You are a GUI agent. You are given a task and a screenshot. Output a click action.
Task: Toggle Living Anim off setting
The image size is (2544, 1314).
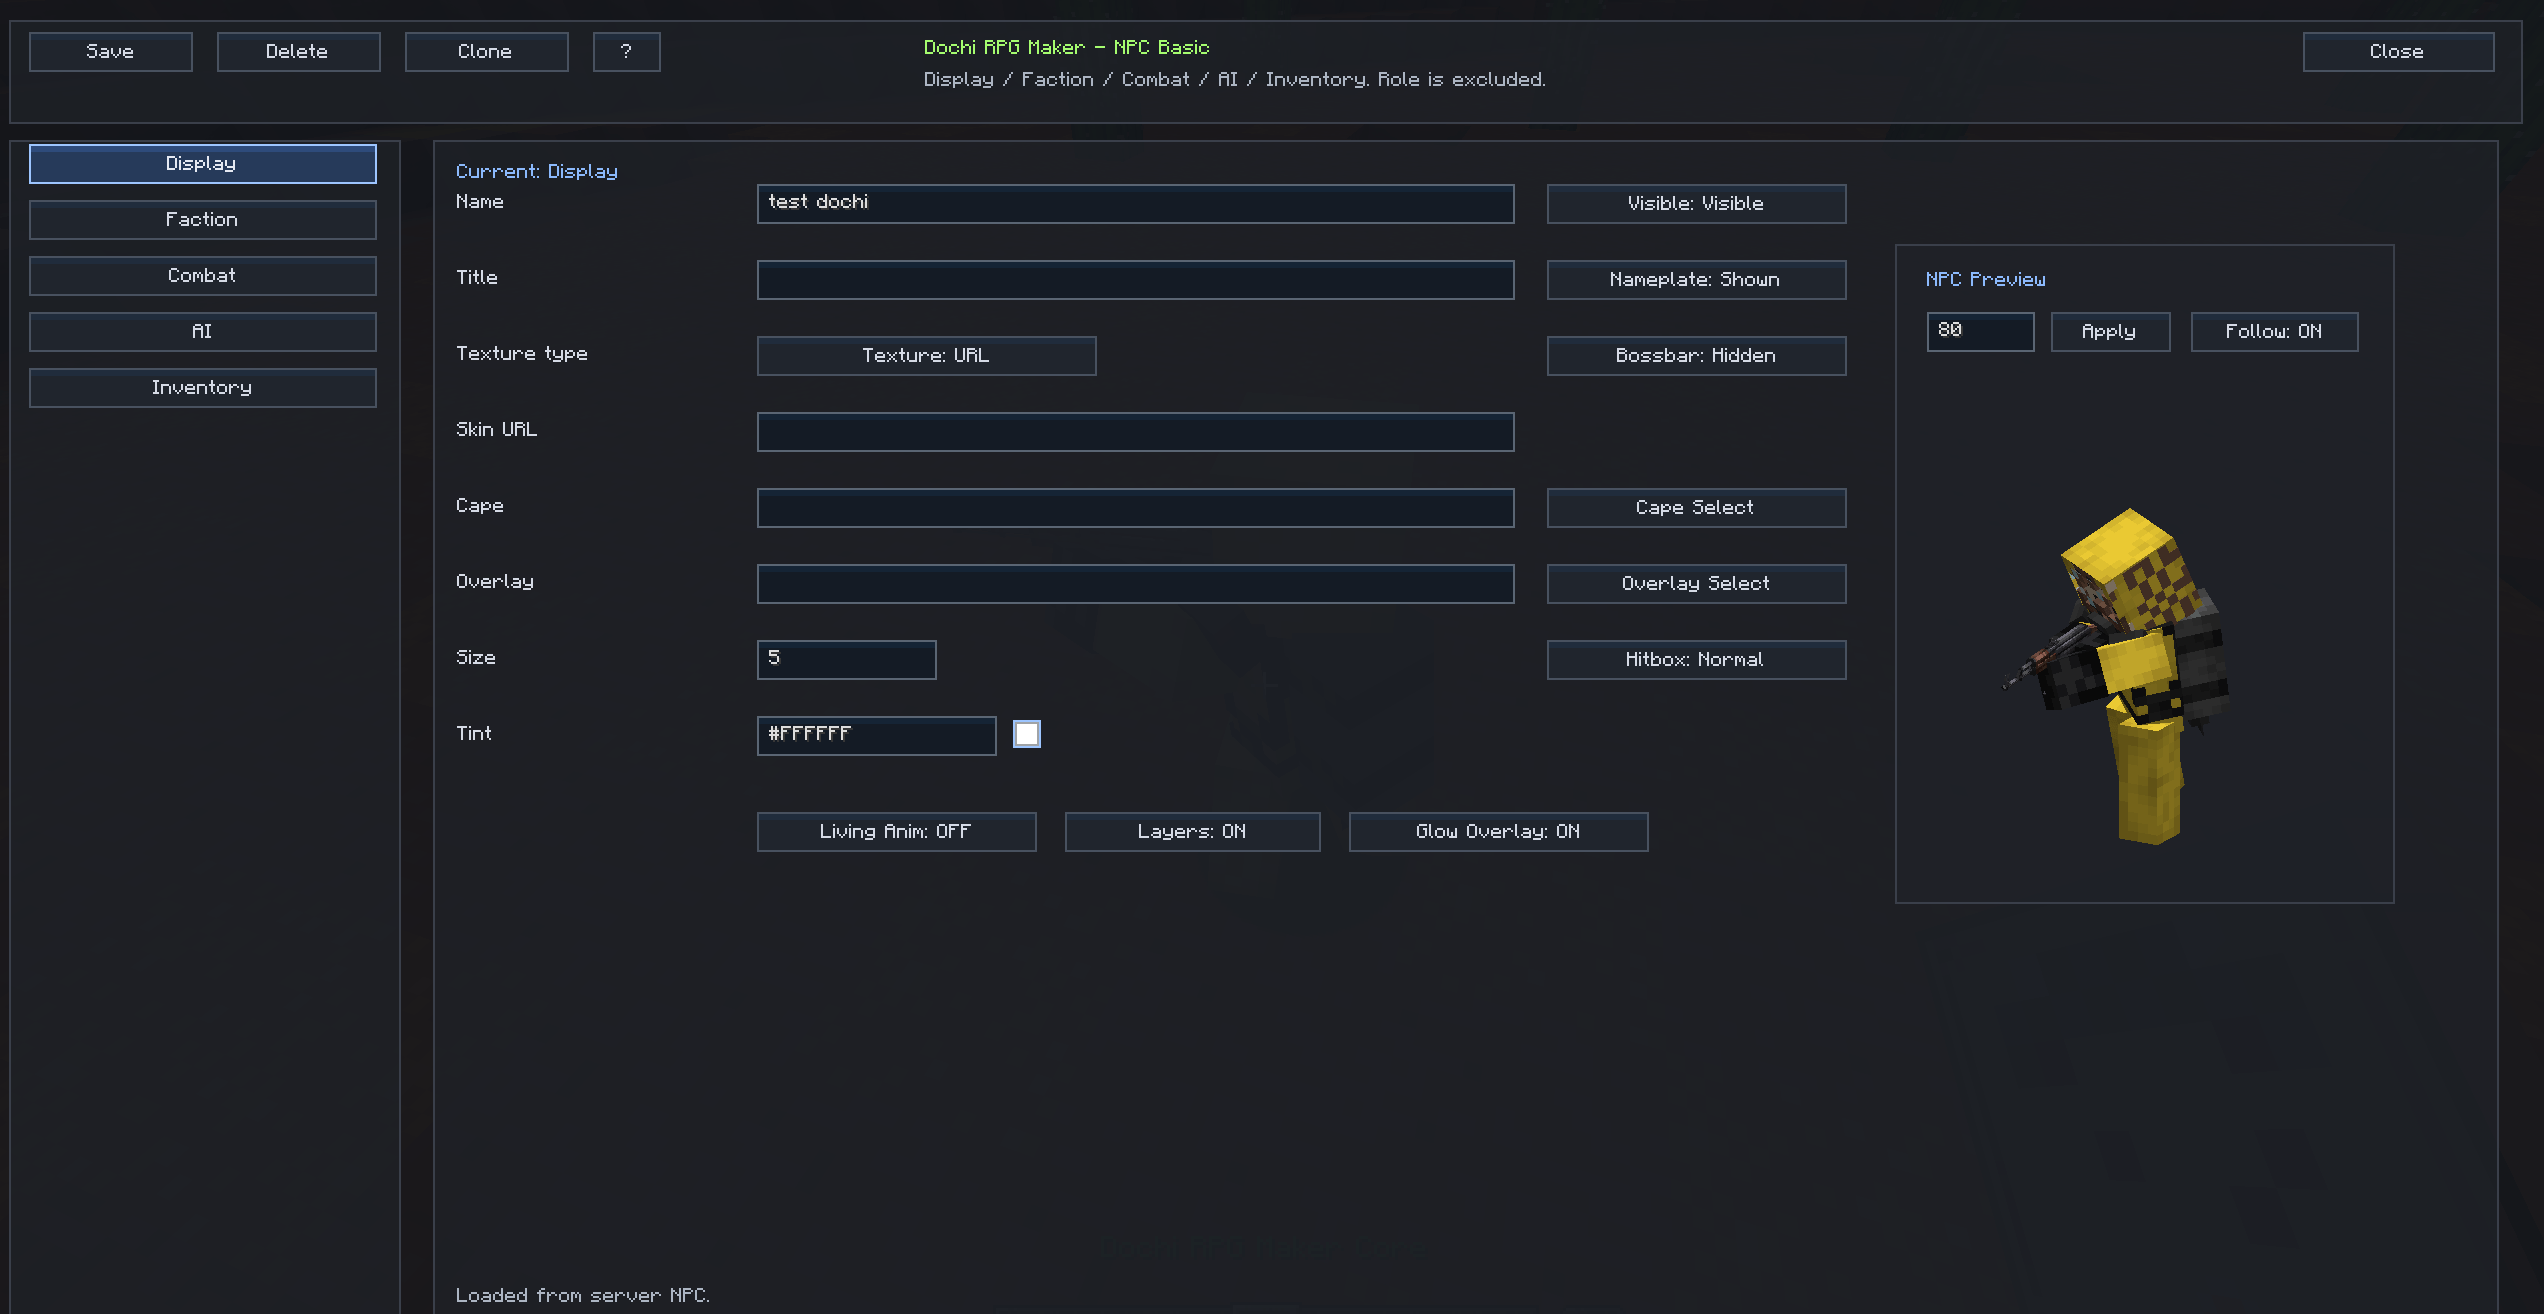click(896, 832)
